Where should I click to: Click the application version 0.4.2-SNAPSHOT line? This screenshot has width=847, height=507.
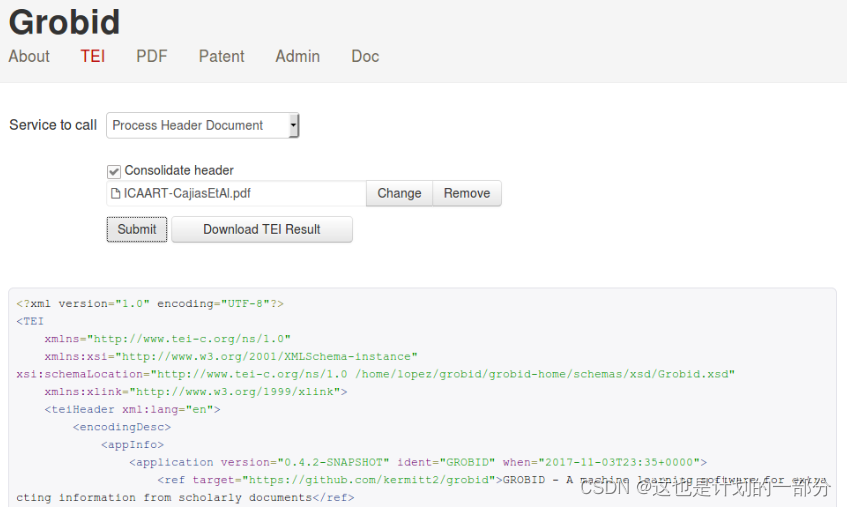(418, 462)
